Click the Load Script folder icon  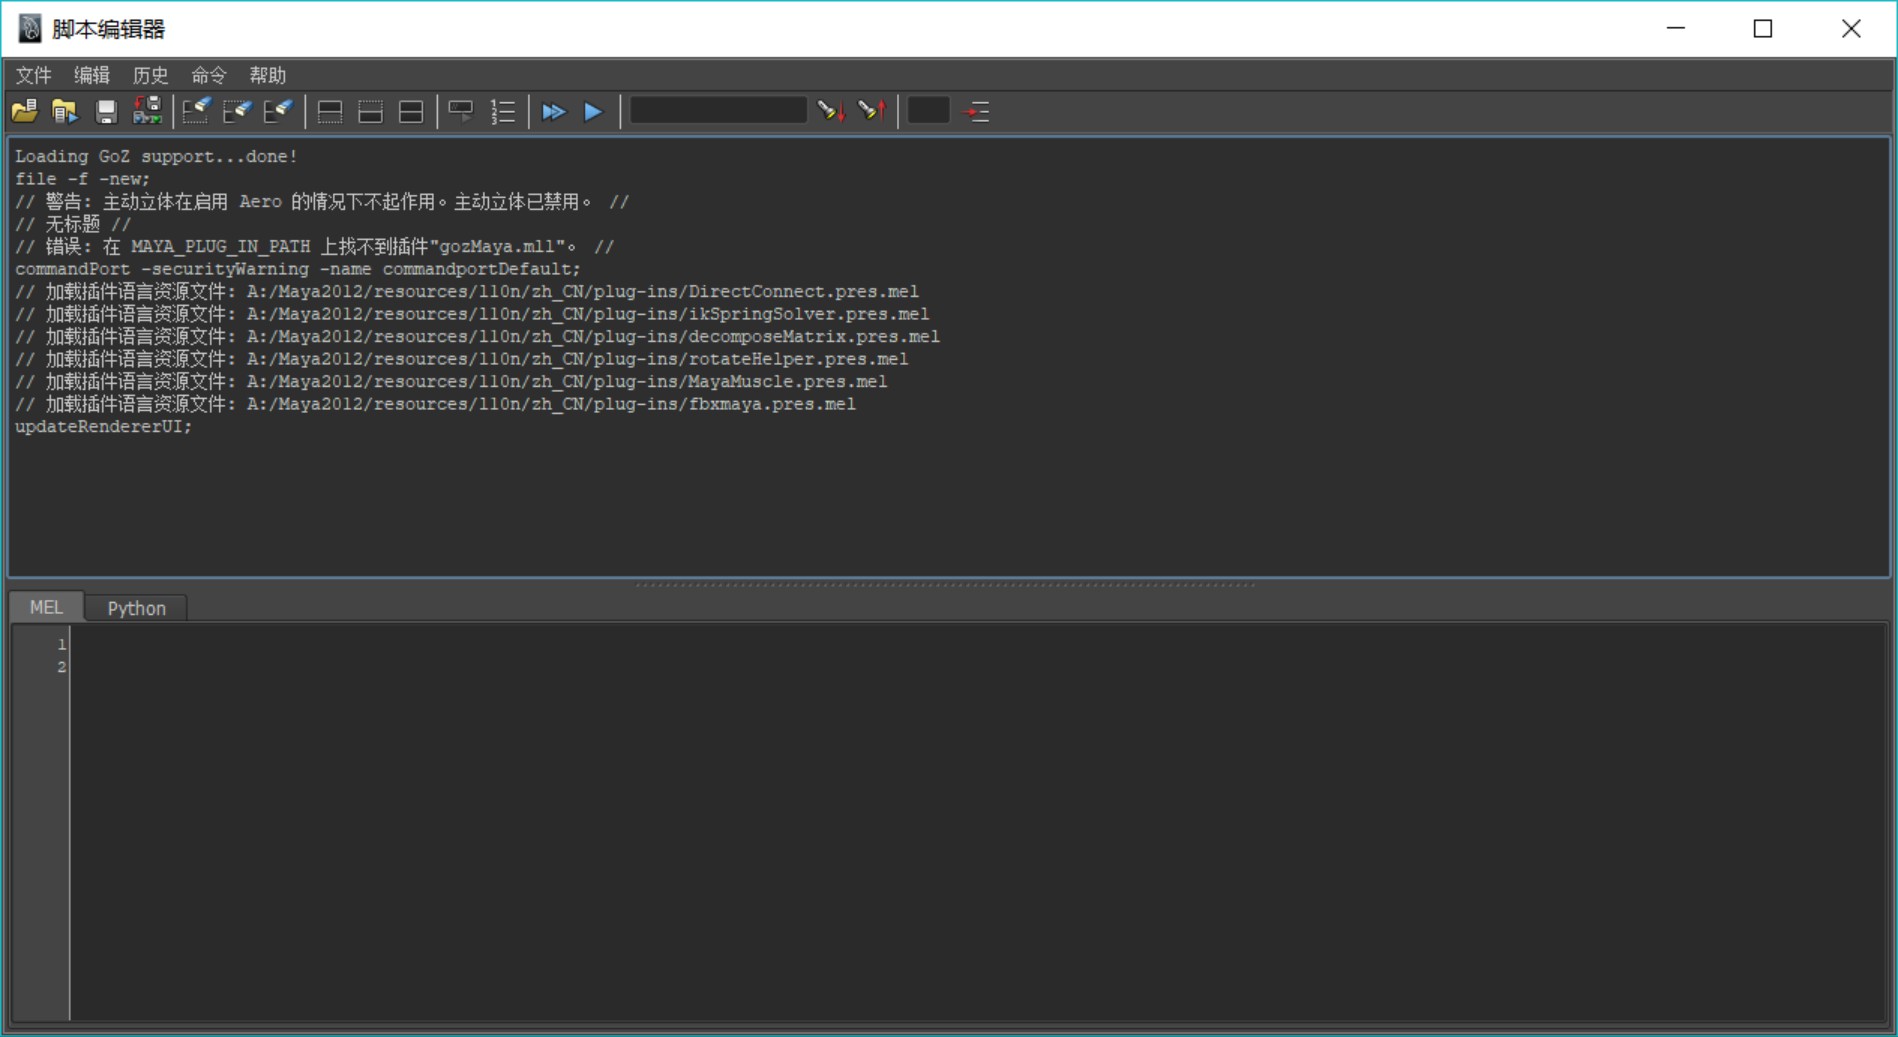pyautogui.click(x=25, y=111)
